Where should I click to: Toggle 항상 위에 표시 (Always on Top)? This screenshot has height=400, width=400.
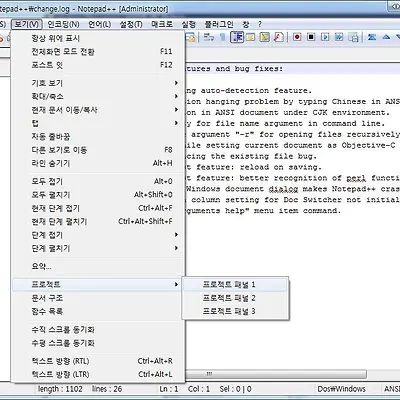(x=98, y=38)
